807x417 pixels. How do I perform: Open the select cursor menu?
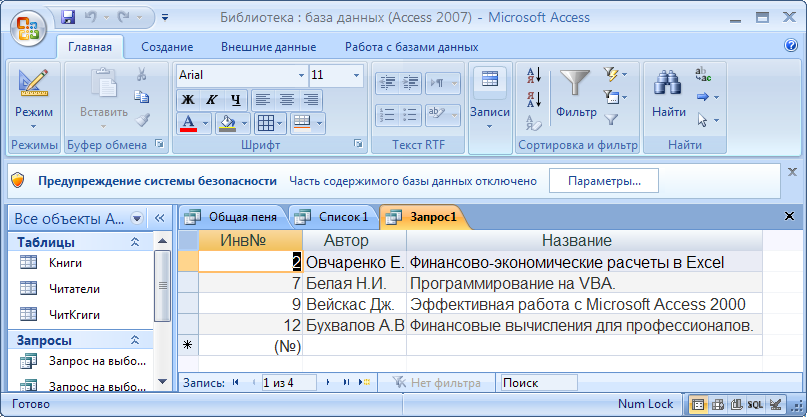coord(707,120)
